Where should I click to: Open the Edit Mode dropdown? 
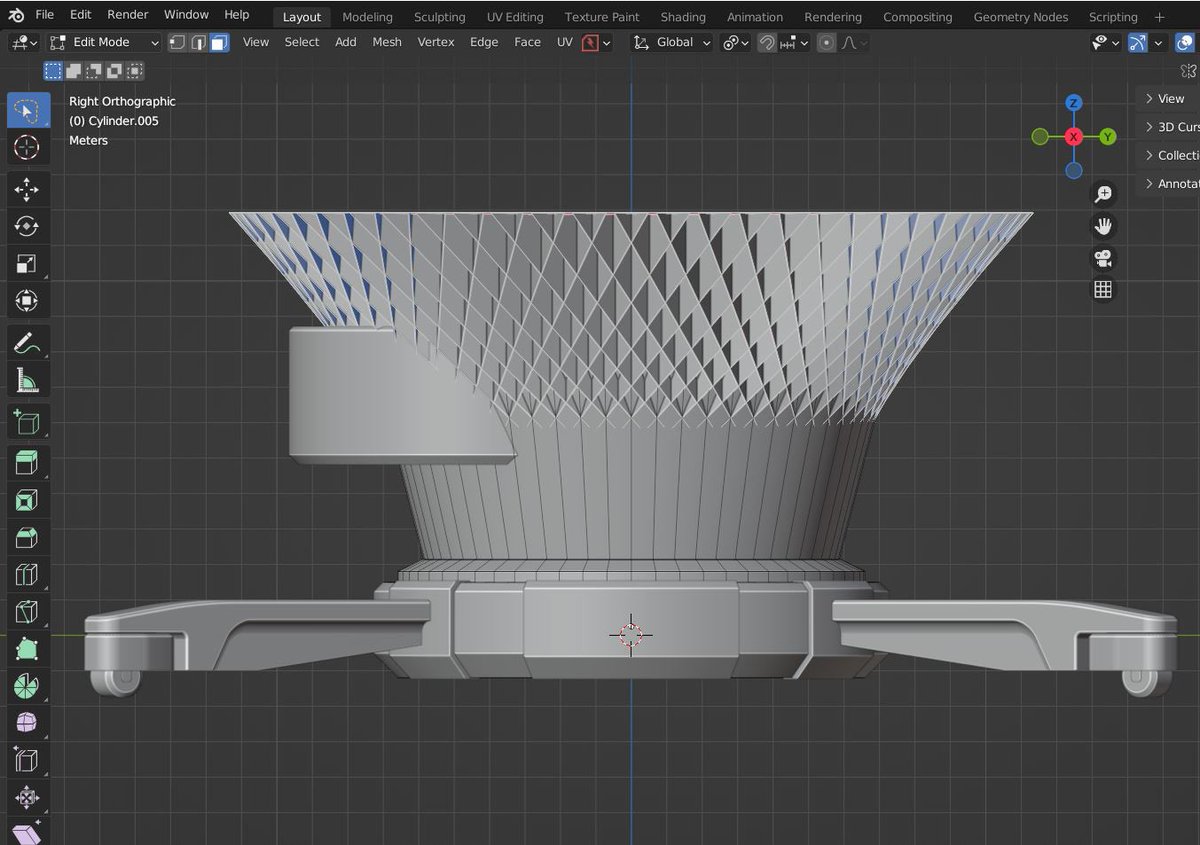(x=104, y=42)
